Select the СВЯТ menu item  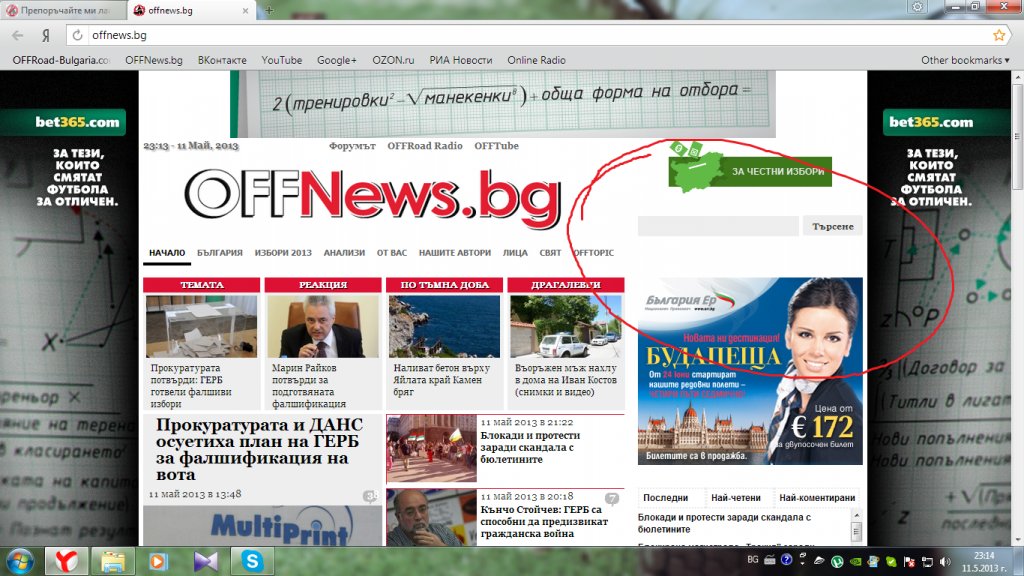(550, 253)
